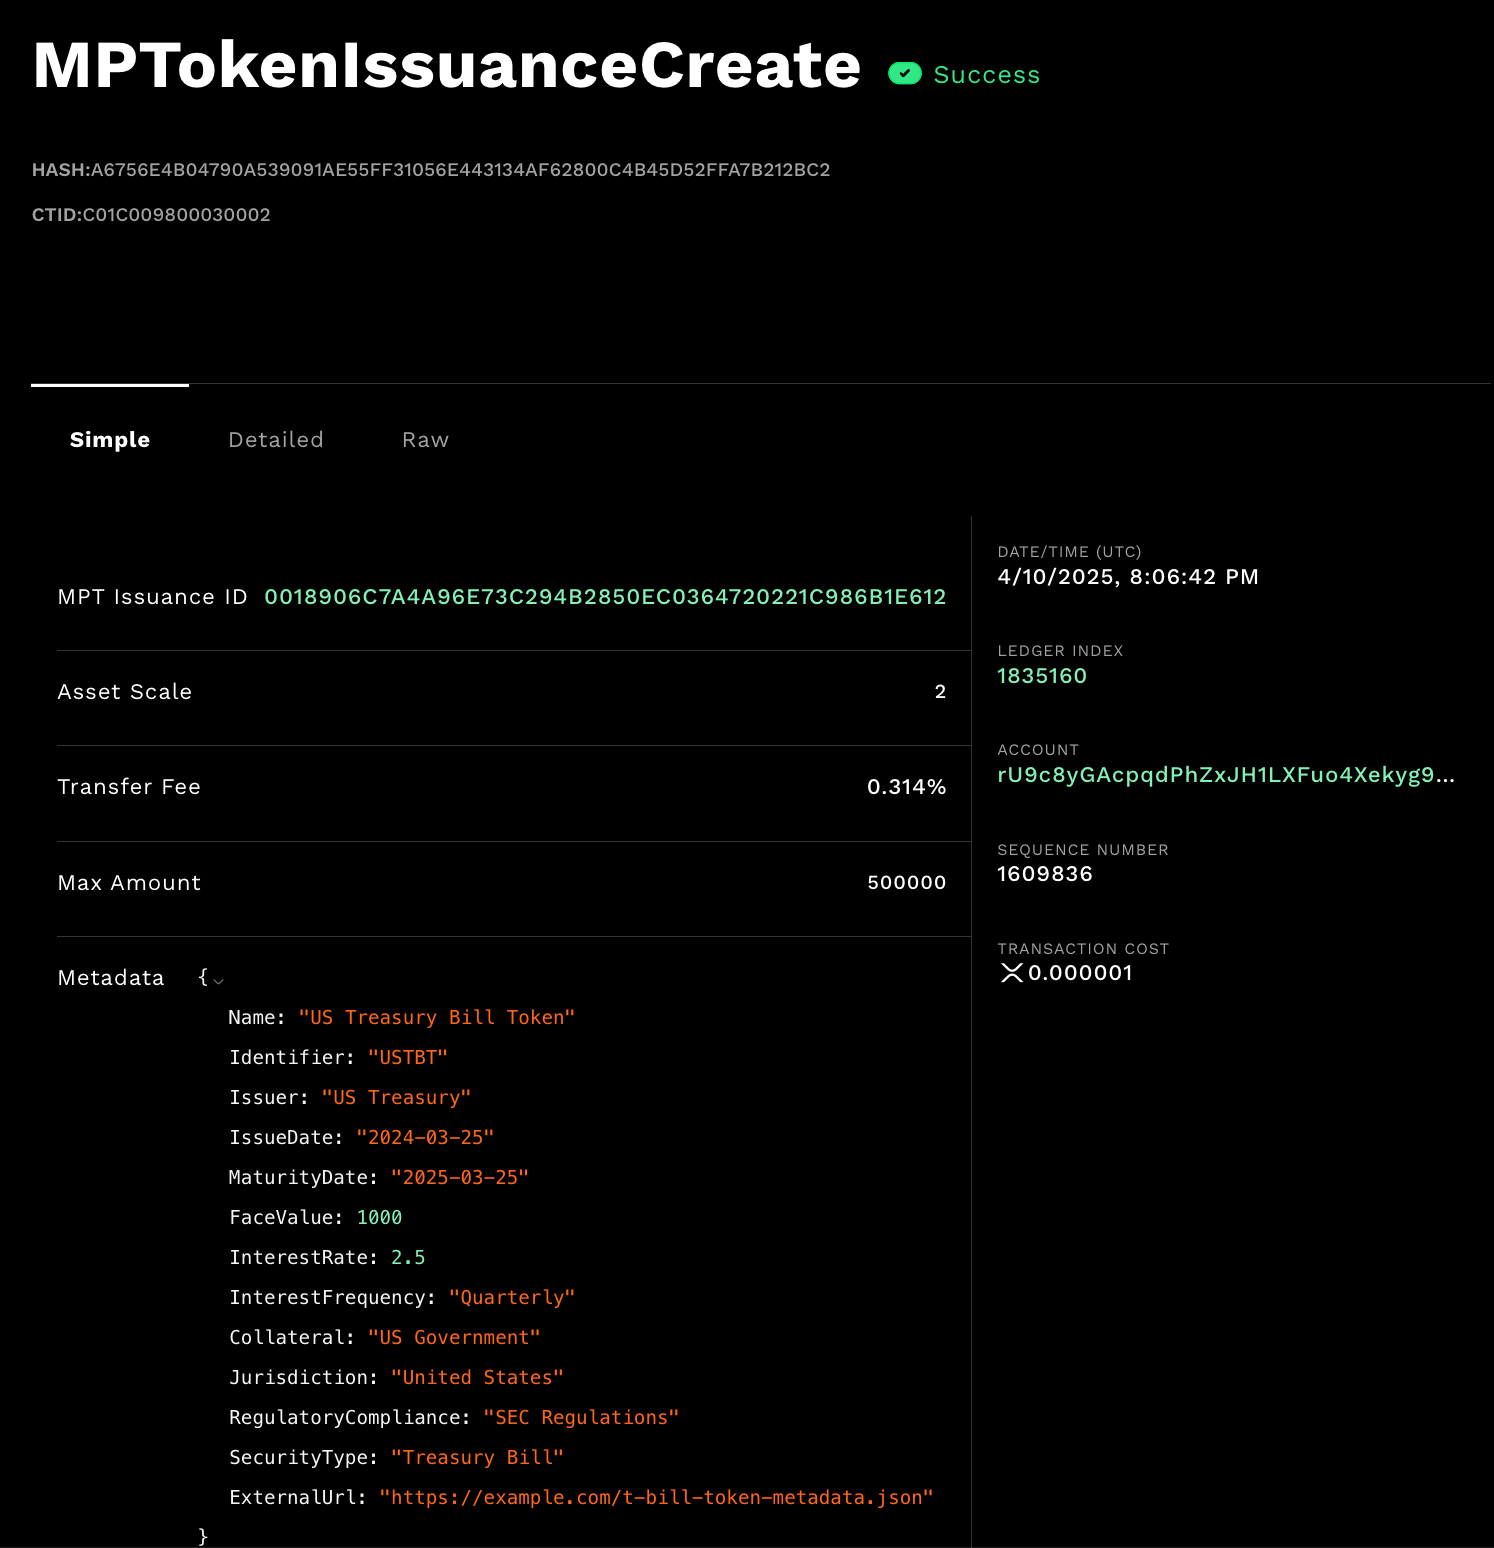
Task: Click the CTID value C01C009800030002
Action: (176, 215)
